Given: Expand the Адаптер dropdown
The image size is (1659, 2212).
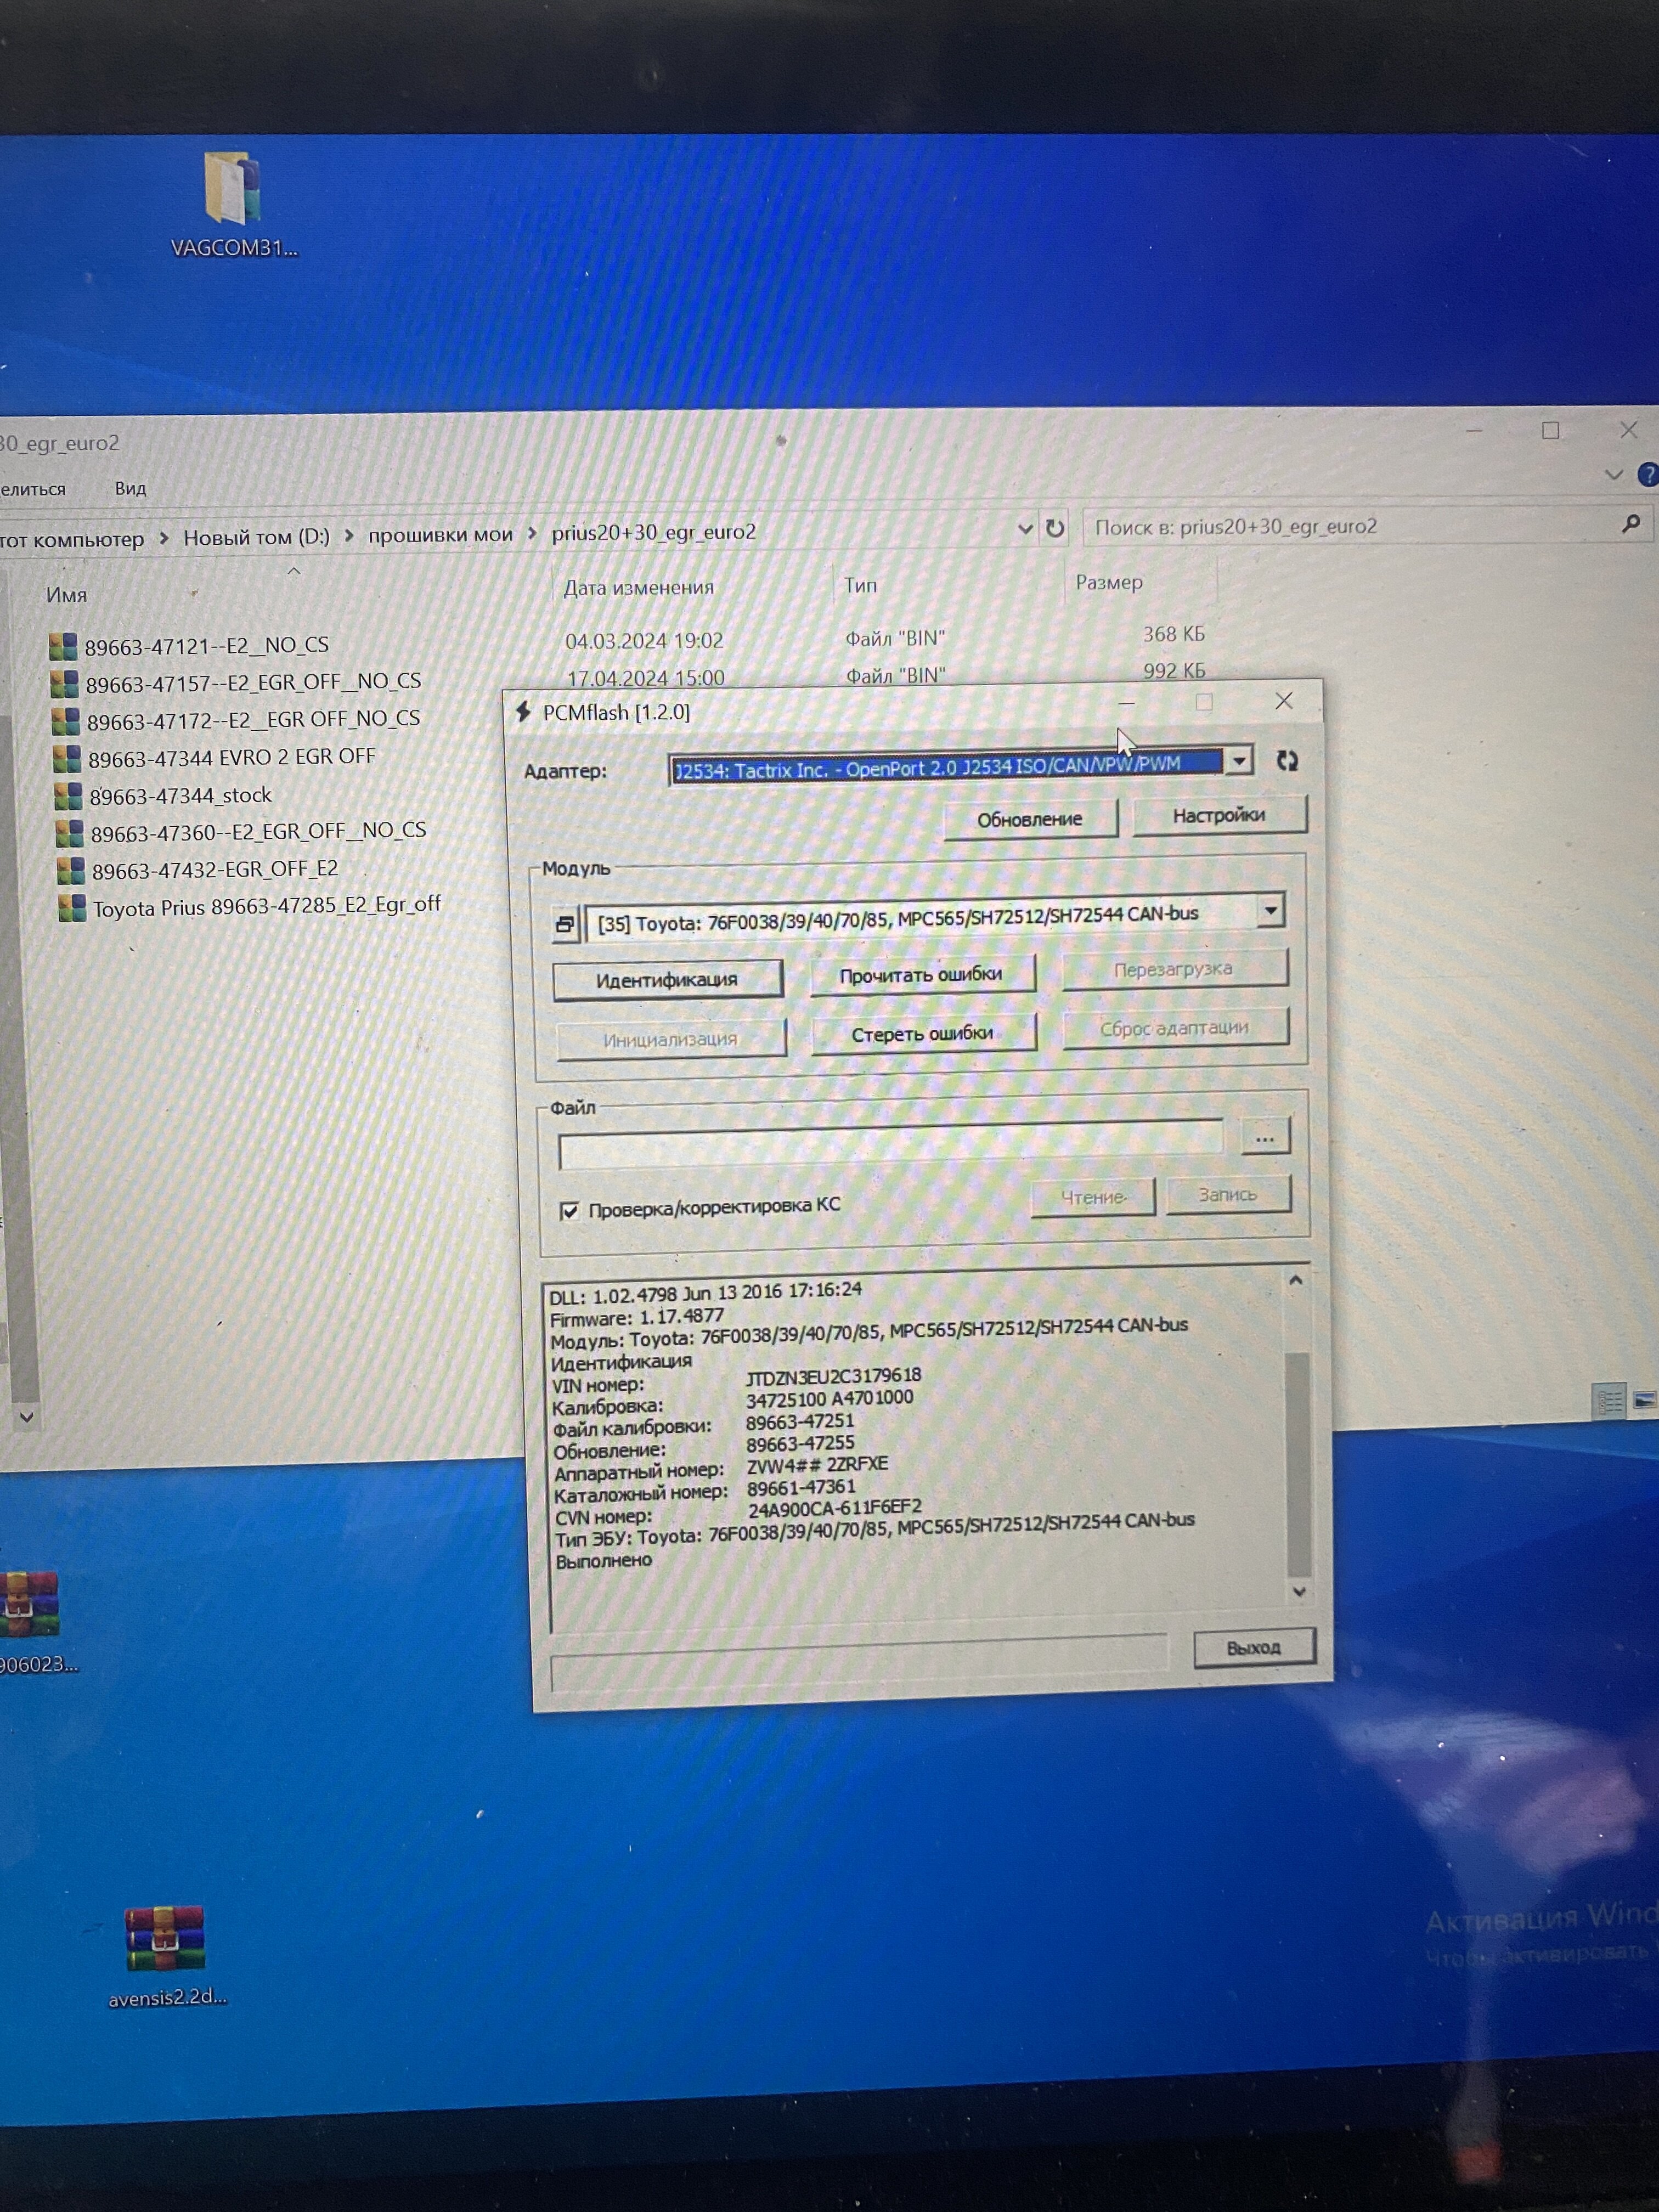Looking at the screenshot, I should 1239,761.
